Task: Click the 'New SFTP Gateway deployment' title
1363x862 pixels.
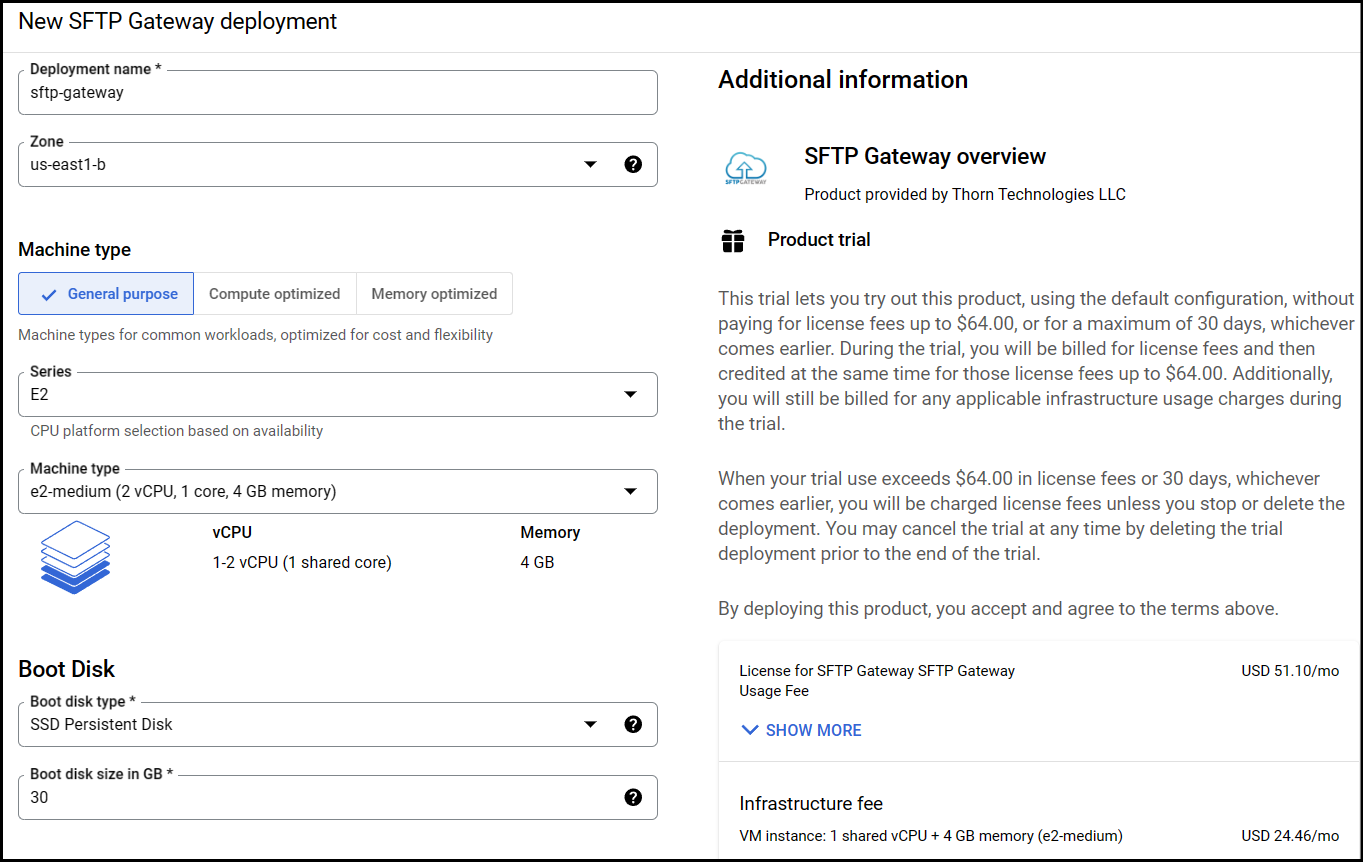Action: coord(178,21)
